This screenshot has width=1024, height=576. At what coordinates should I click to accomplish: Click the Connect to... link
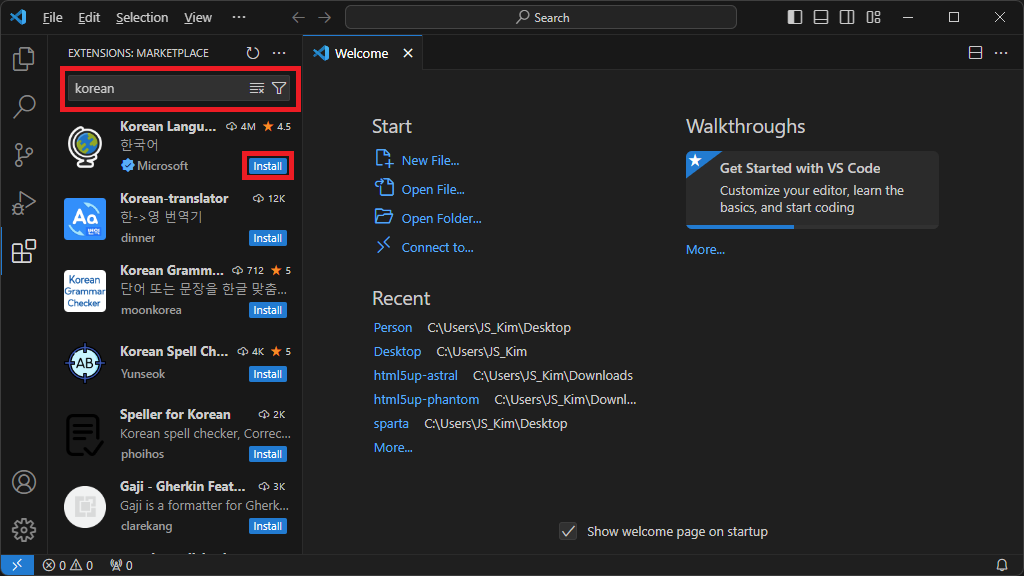(437, 248)
